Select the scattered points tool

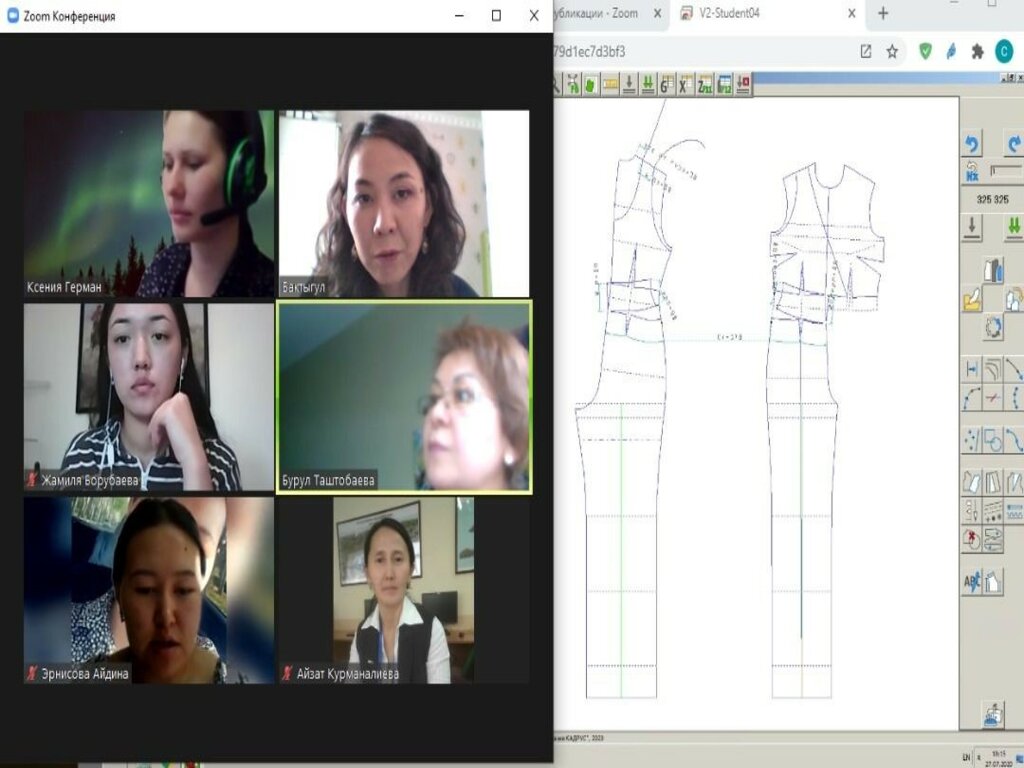[x=972, y=440]
